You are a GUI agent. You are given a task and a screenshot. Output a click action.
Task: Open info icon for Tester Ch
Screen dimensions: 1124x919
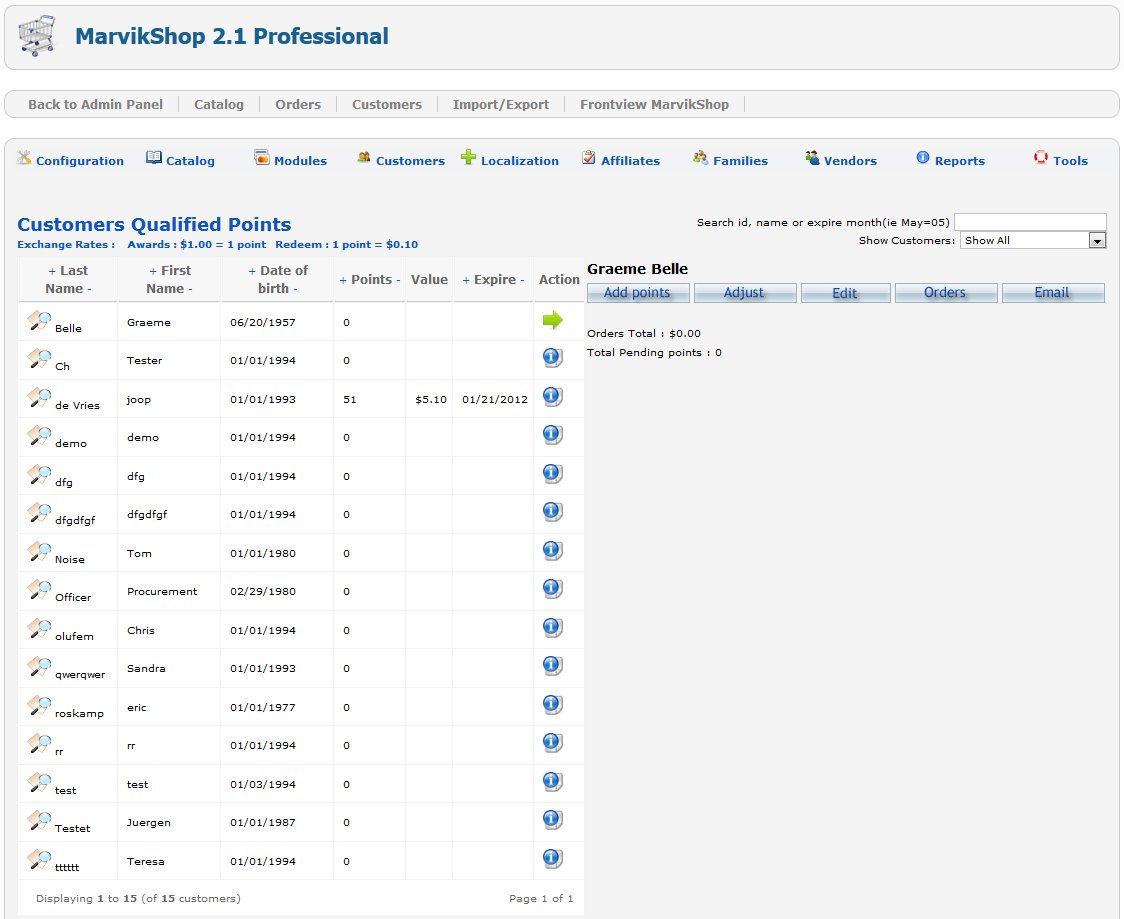552,358
